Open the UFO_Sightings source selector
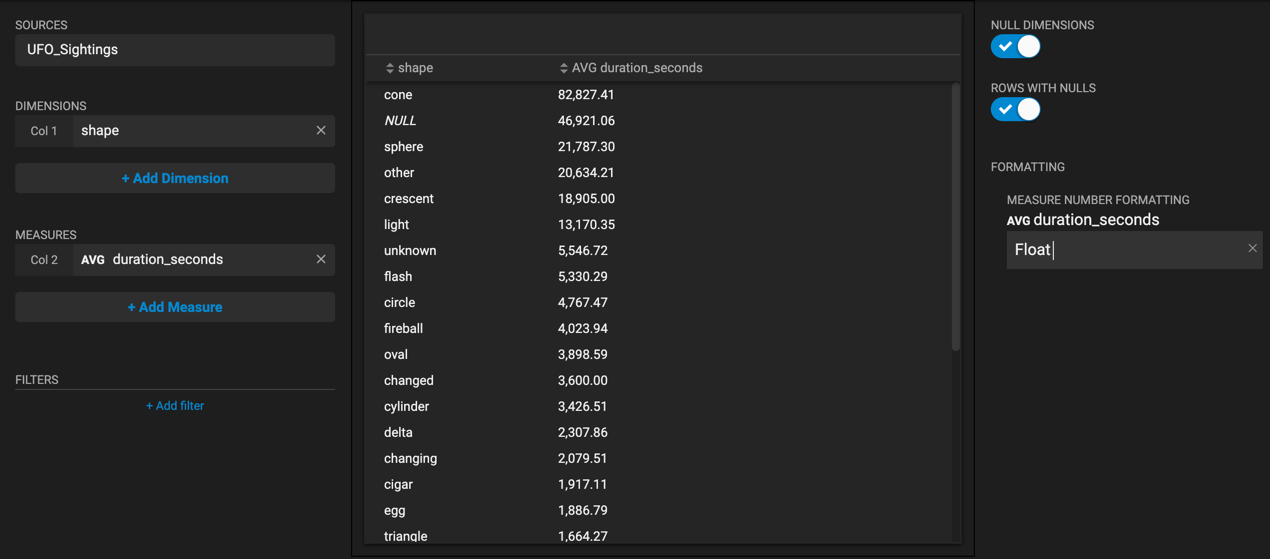 [x=175, y=50]
